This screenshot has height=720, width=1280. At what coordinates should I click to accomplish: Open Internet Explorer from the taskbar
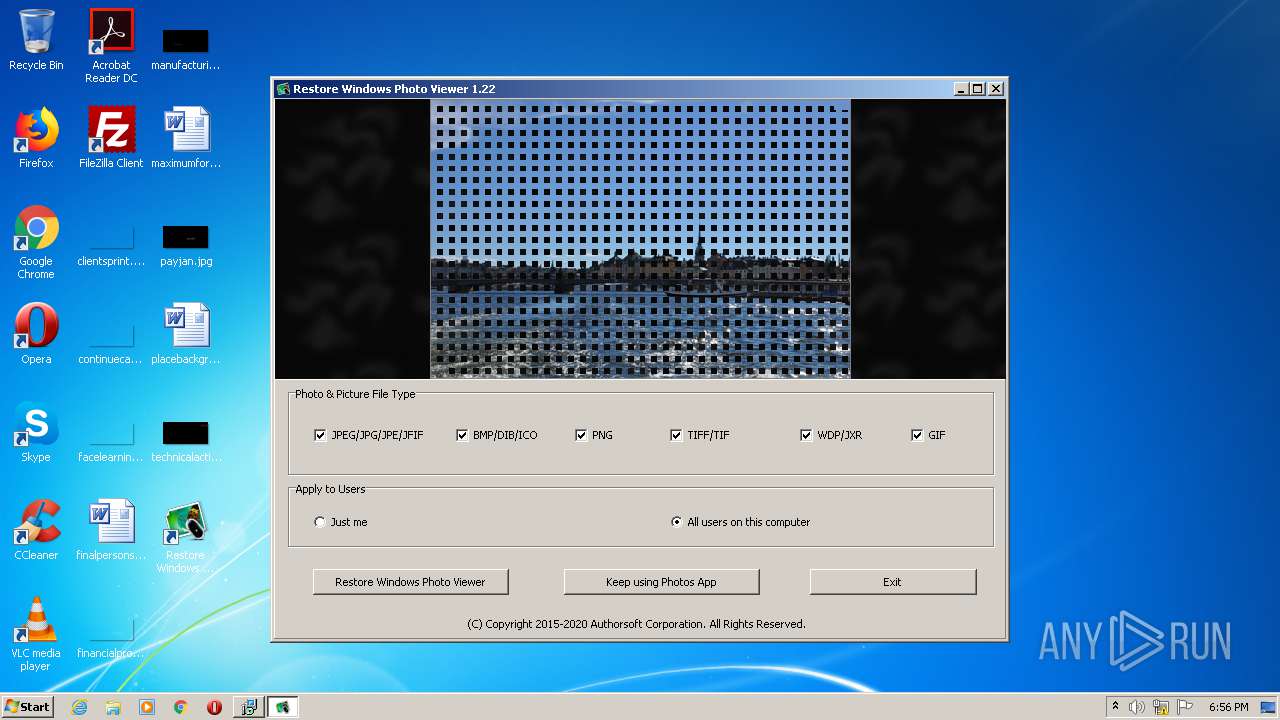click(79, 707)
